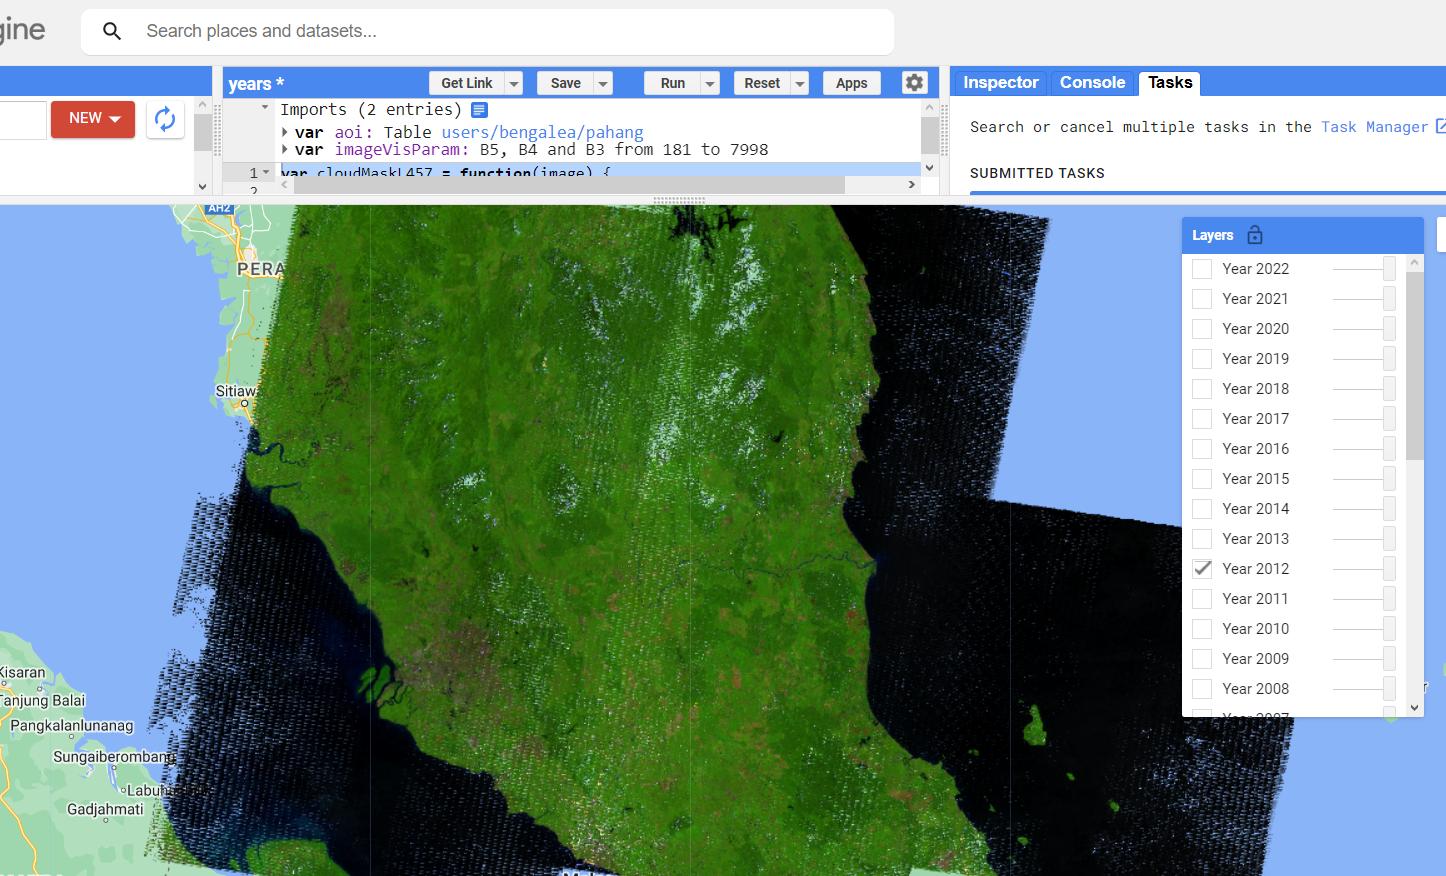
Task: Switch to the Console tab
Action: 1092,82
